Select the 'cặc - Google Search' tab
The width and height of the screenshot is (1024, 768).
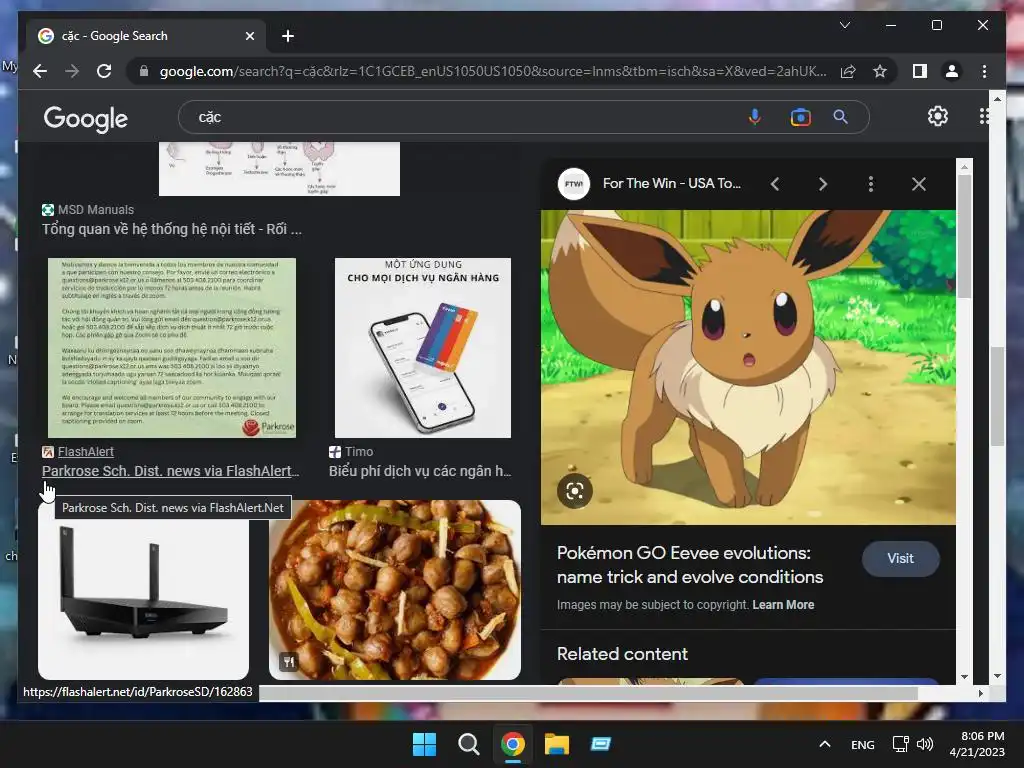pos(146,36)
